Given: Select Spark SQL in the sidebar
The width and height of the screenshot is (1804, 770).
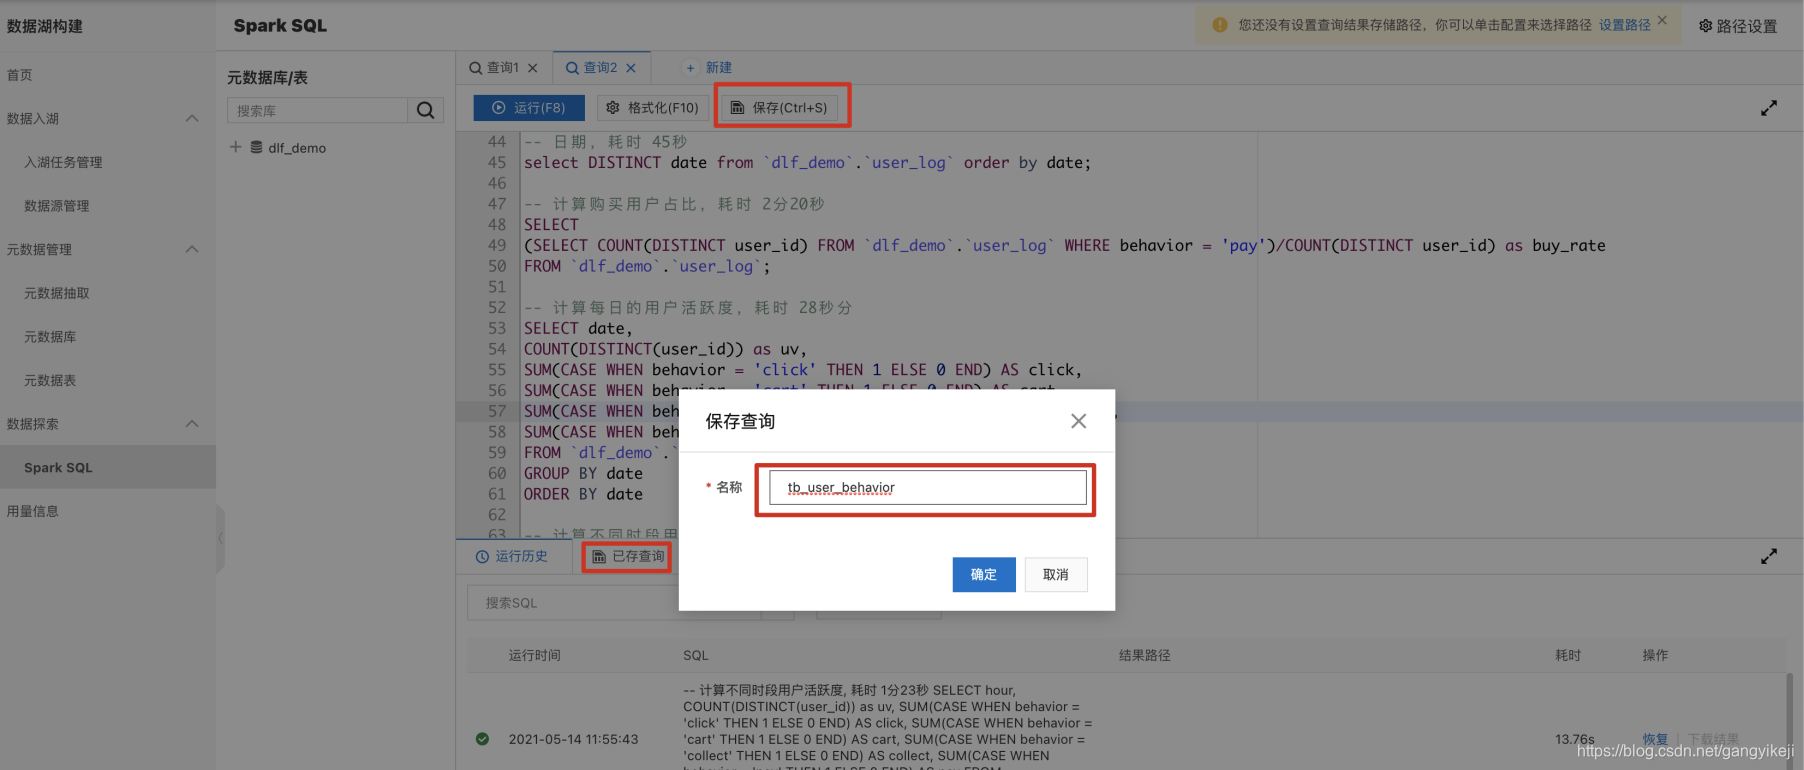Looking at the screenshot, I should (108, 467).
